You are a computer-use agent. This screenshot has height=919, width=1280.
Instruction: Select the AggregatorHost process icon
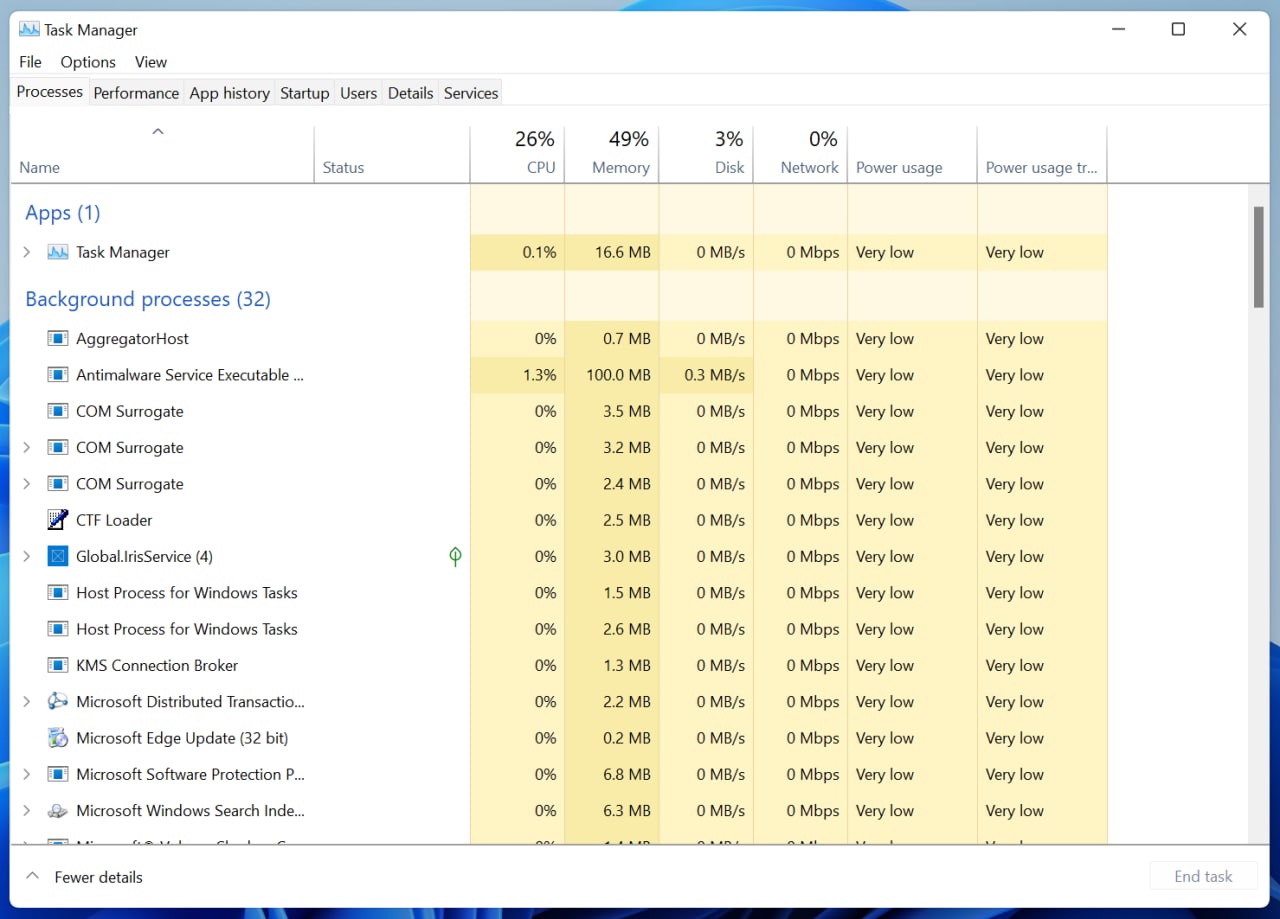click(58, 339)
